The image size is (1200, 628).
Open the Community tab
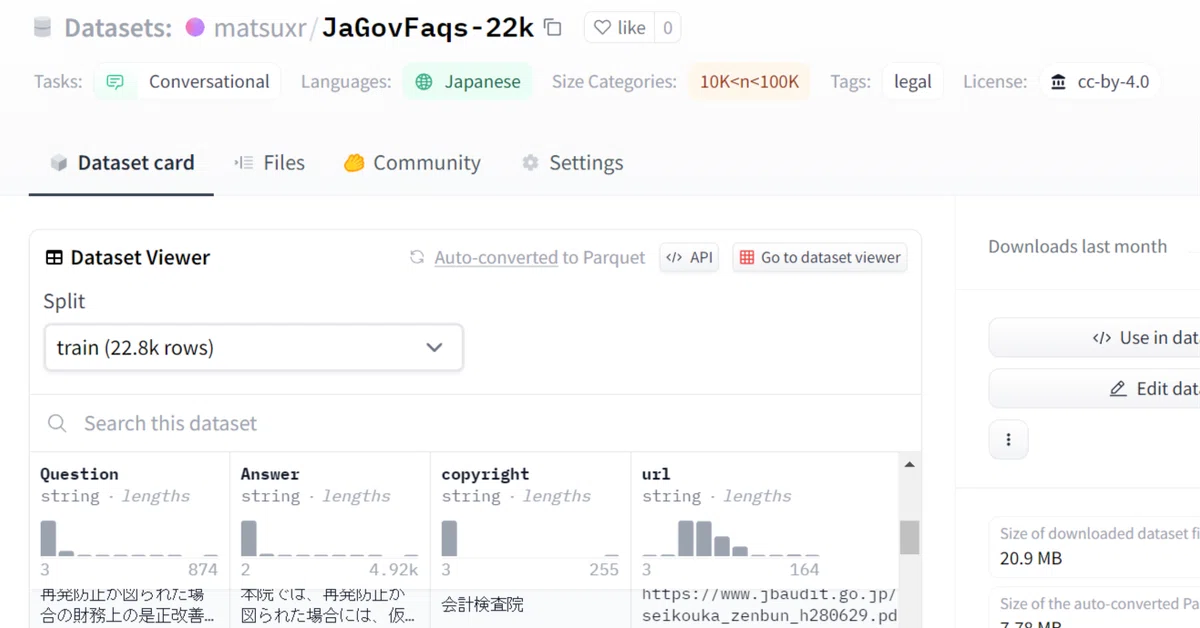coord(412,163)
